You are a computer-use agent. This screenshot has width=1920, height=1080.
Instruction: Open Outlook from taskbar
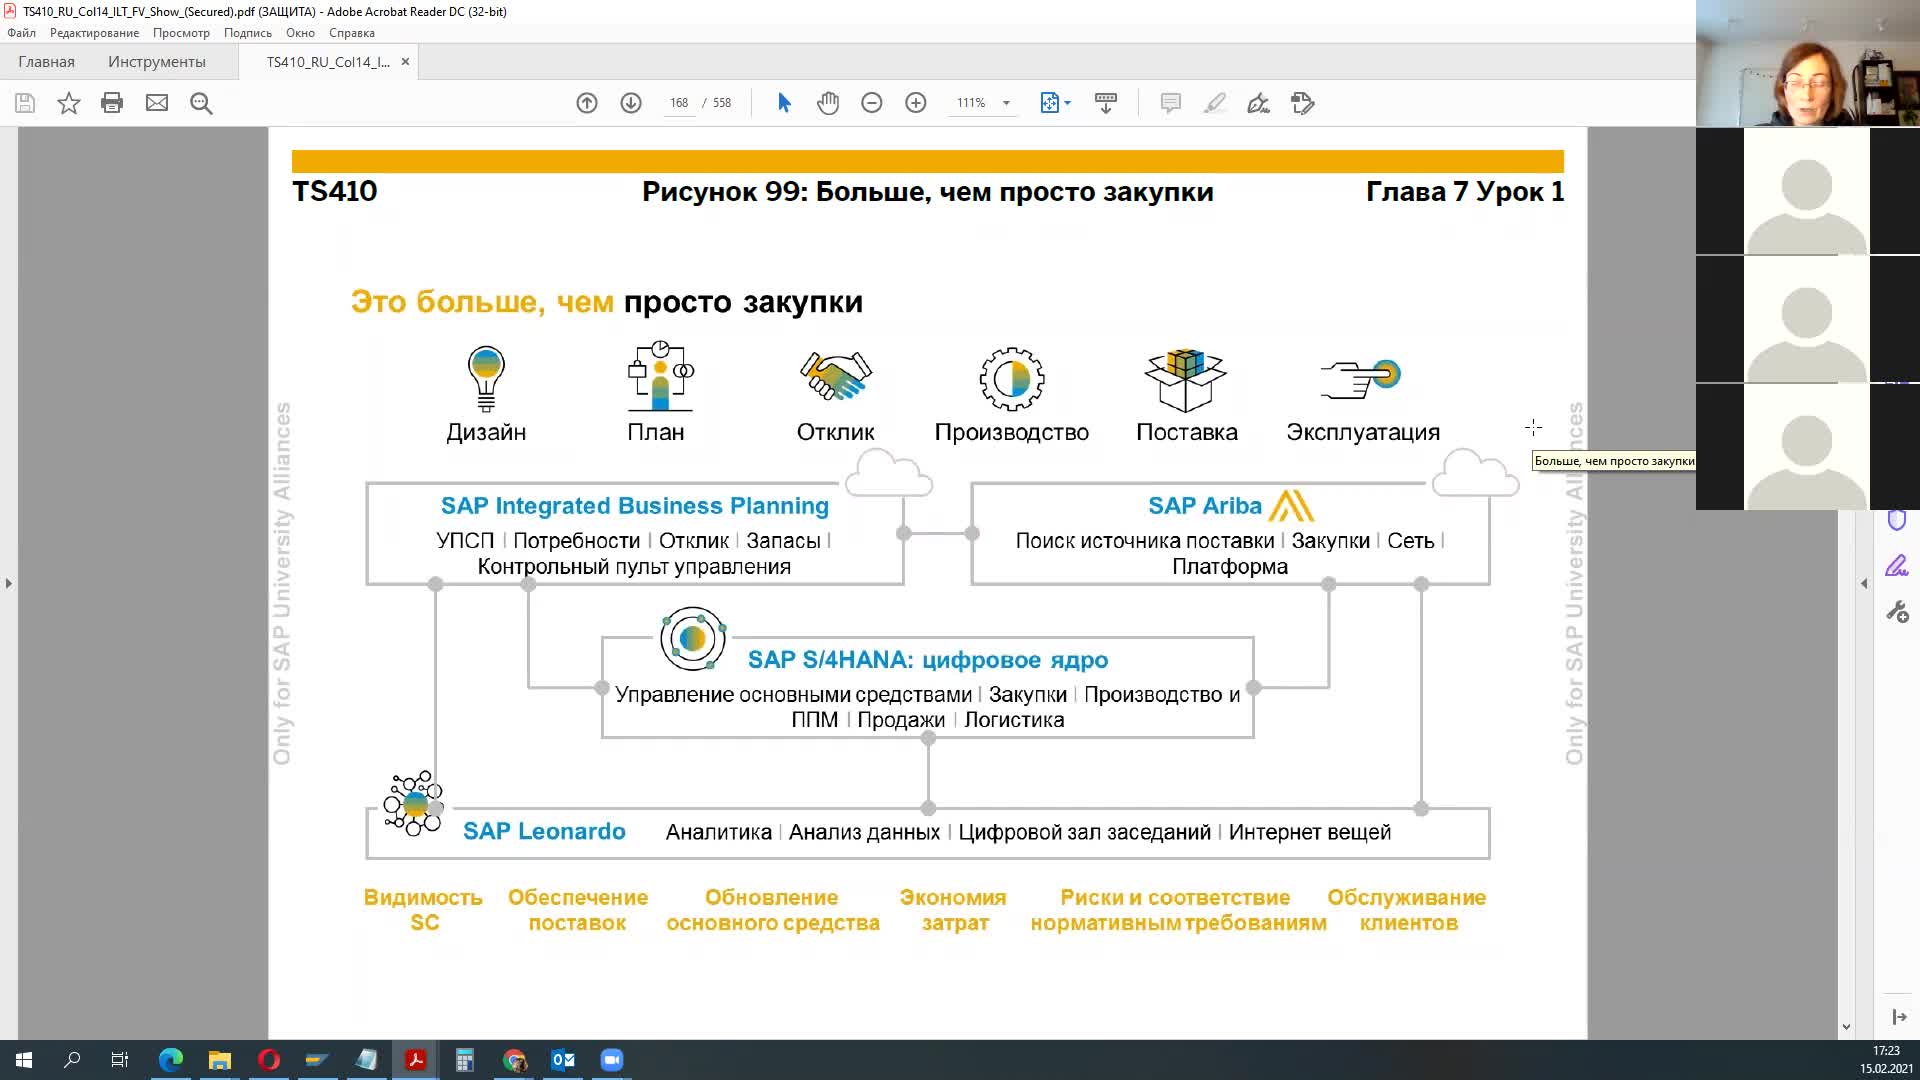point(563,1060)
